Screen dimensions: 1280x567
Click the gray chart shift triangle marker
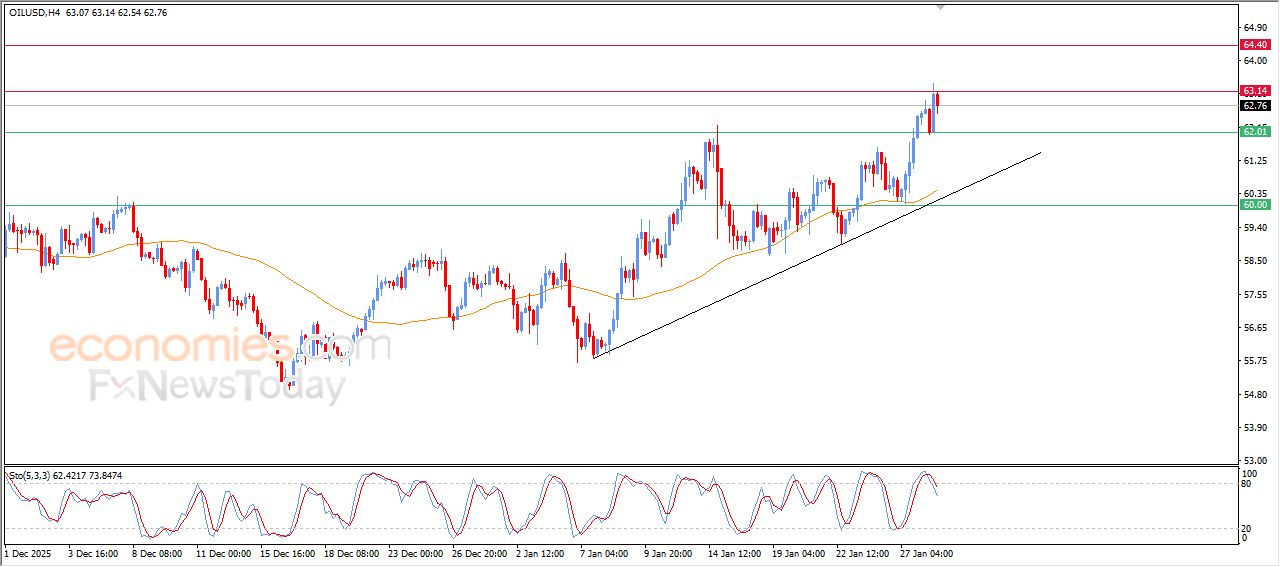(940, 7)
